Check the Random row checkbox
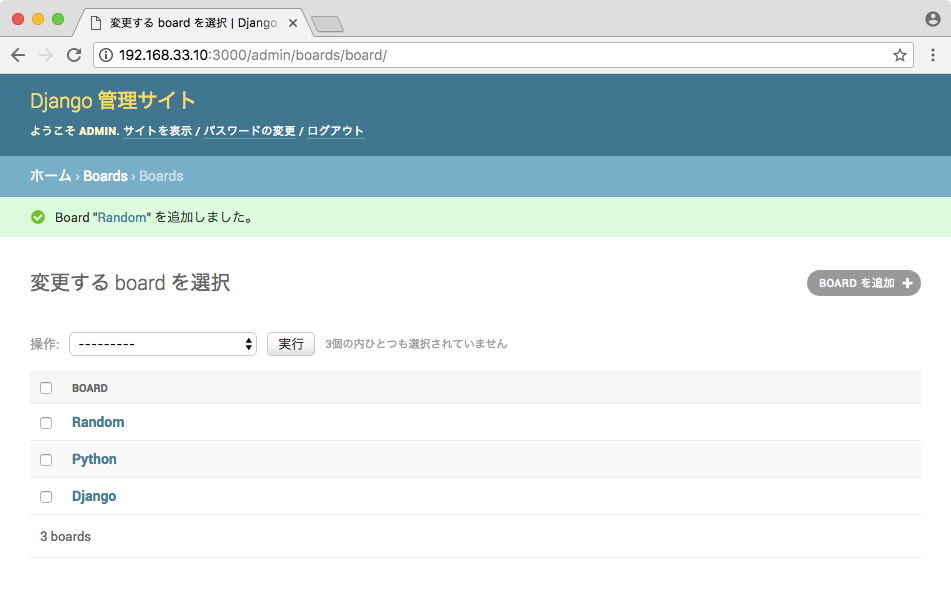This screenshot has height=590, width=951. pos(46,423)
